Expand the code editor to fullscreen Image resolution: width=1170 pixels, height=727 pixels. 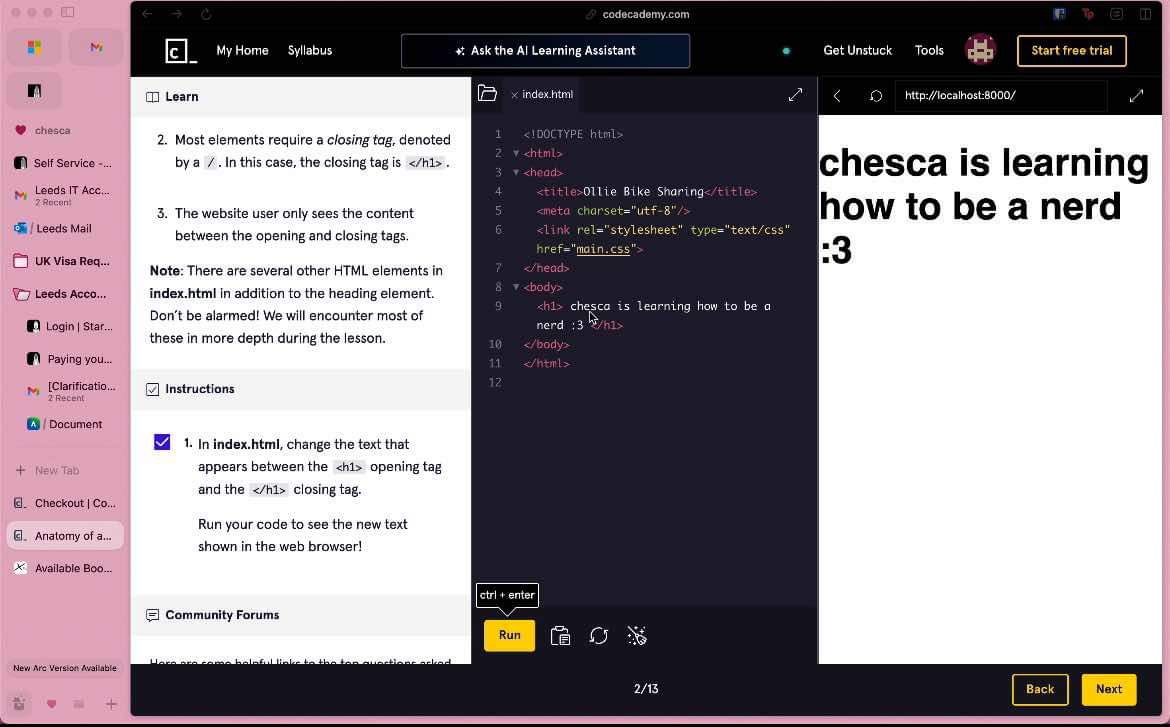pos(795,95)
